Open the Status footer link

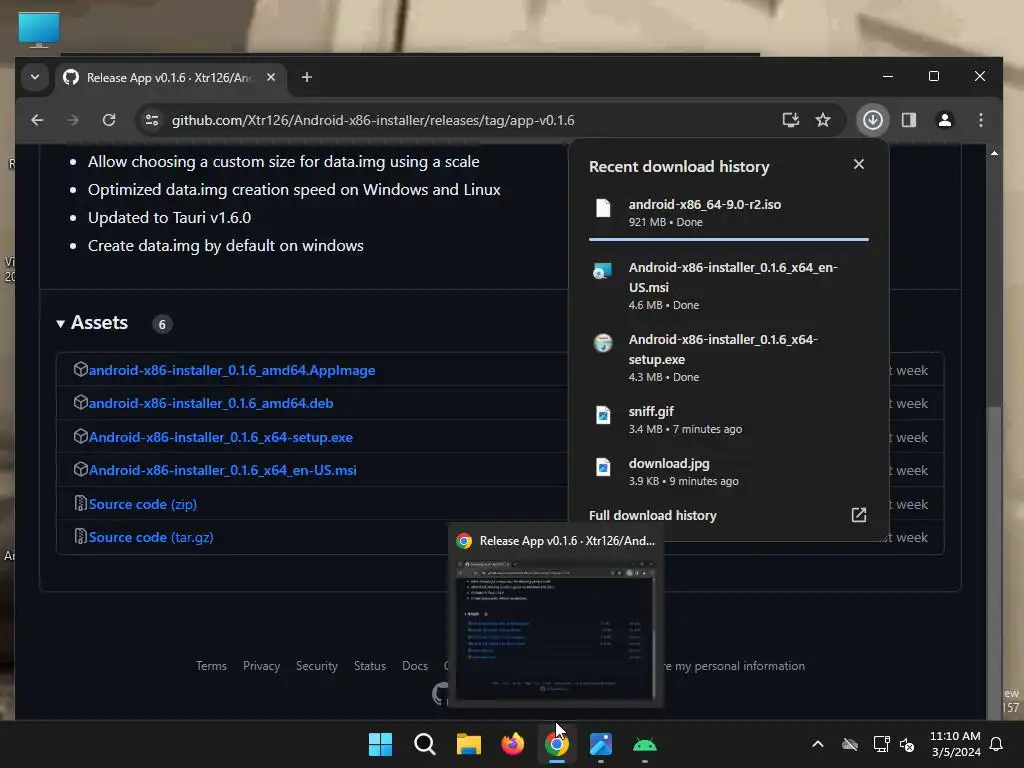point(370,666)
